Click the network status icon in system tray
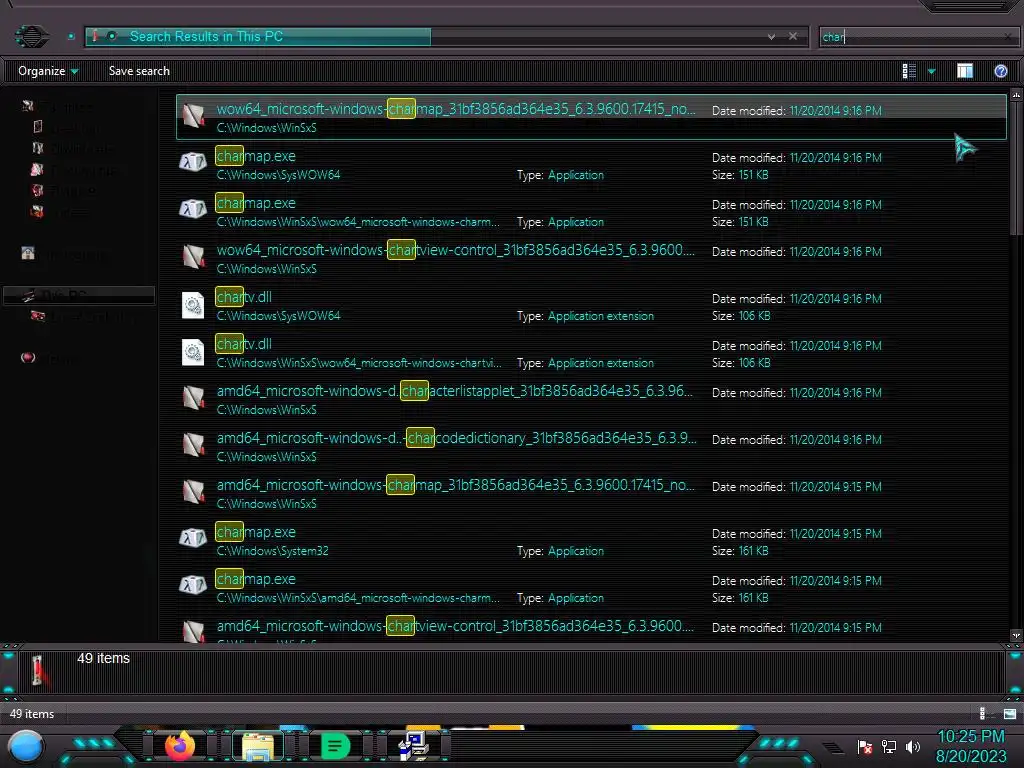The image size is (1024, 768). click(x=889, y=746)
